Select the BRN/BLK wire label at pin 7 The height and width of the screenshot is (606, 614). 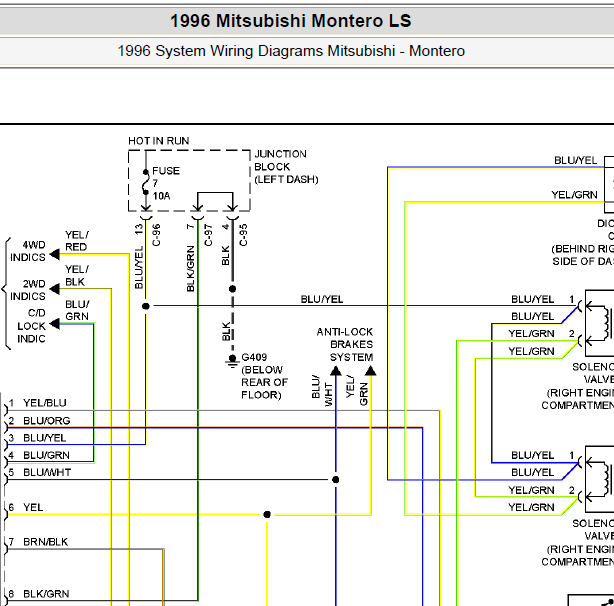click(46, 542)
